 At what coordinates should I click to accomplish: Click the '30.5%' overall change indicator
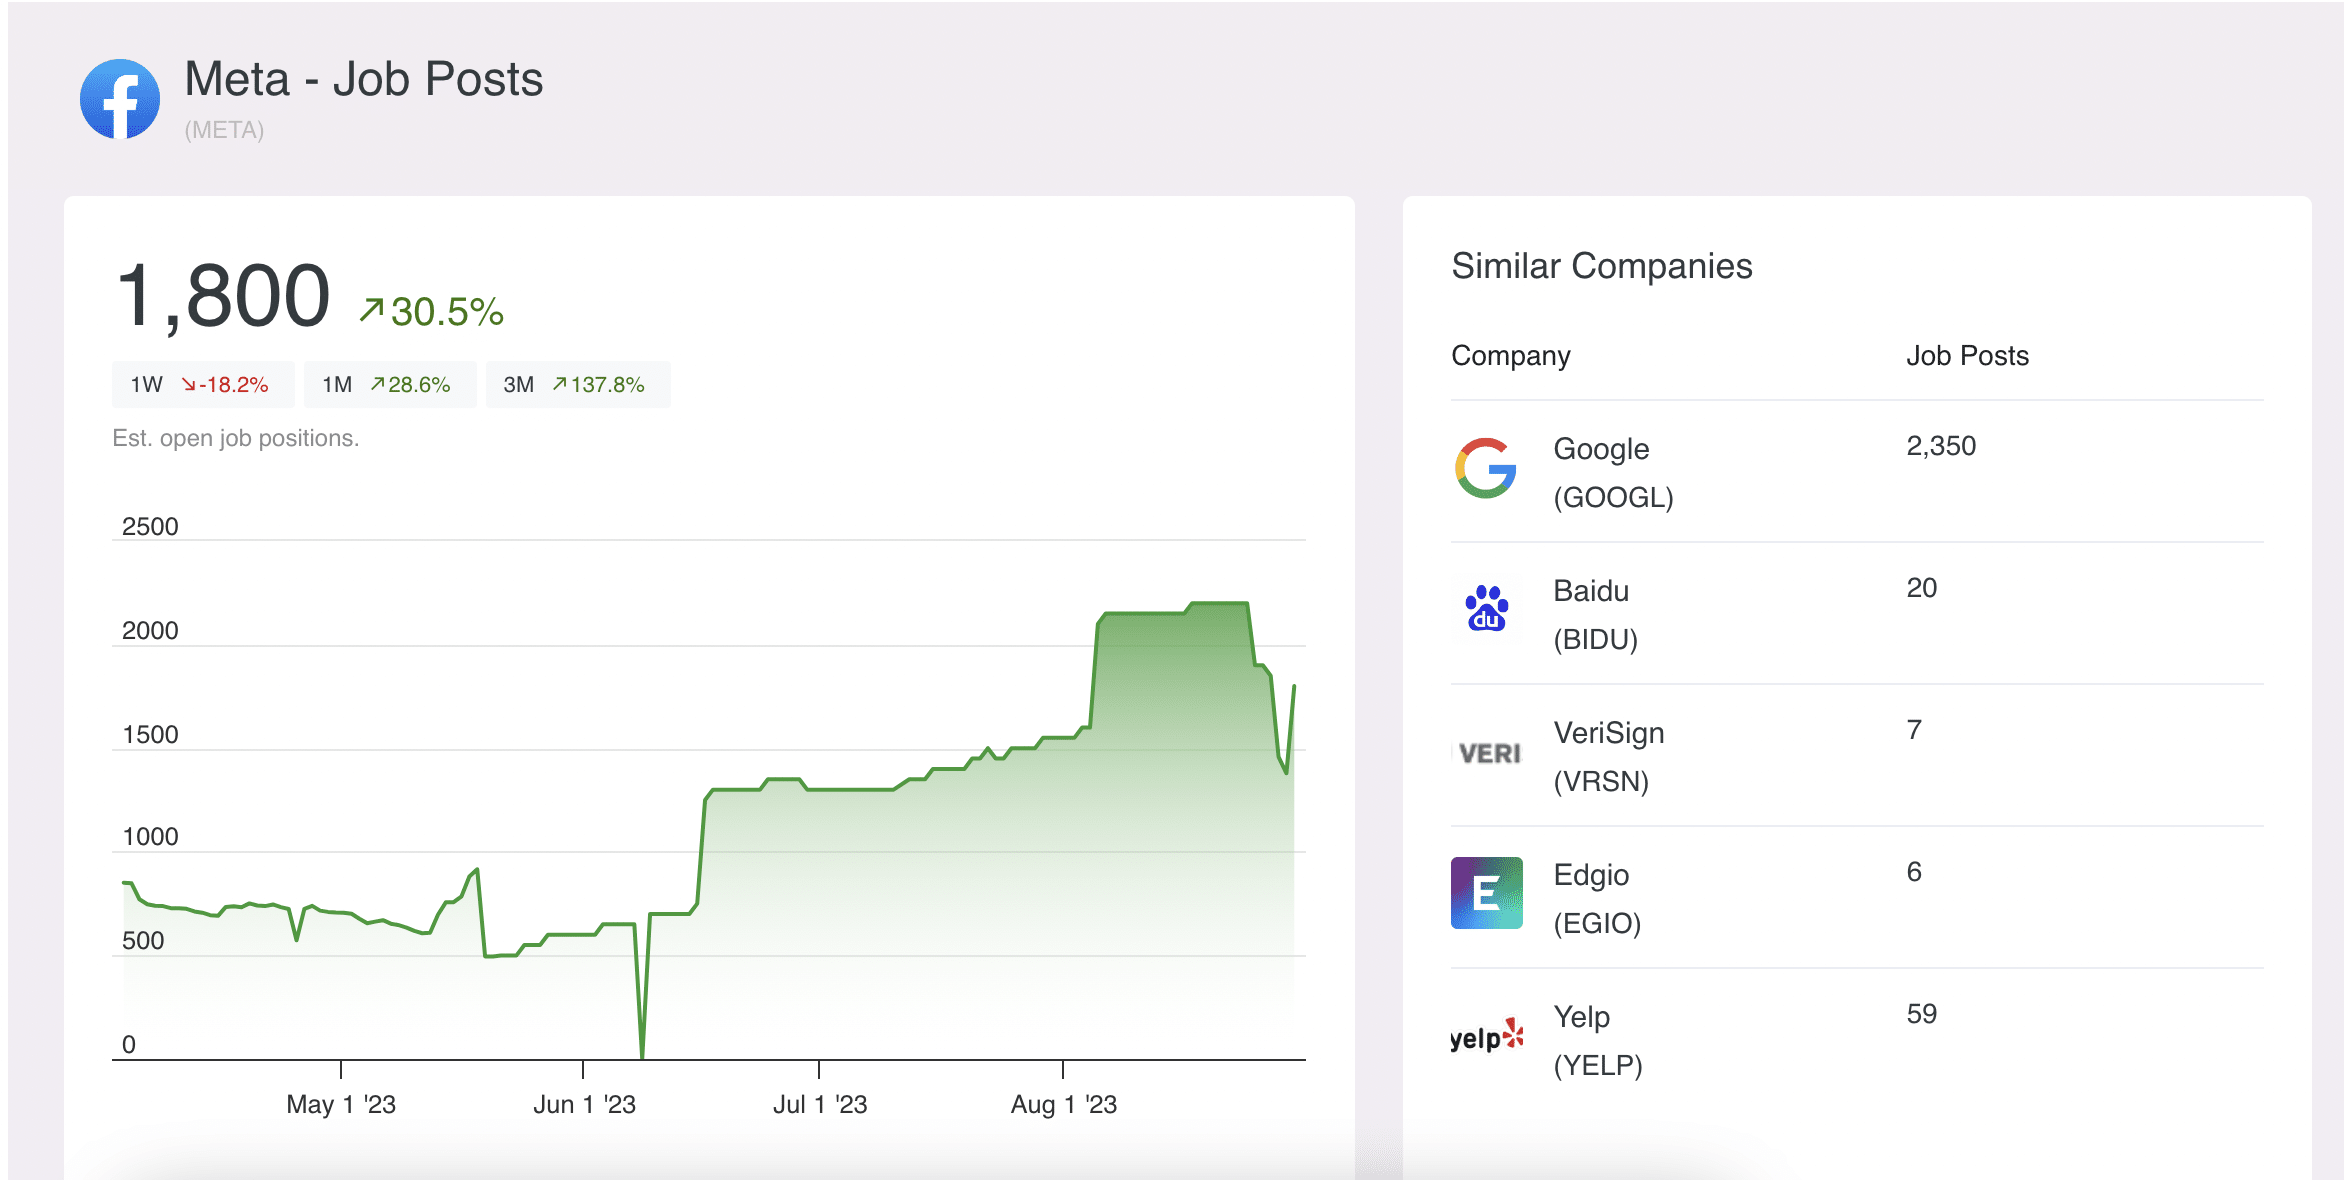click(432, 311)
